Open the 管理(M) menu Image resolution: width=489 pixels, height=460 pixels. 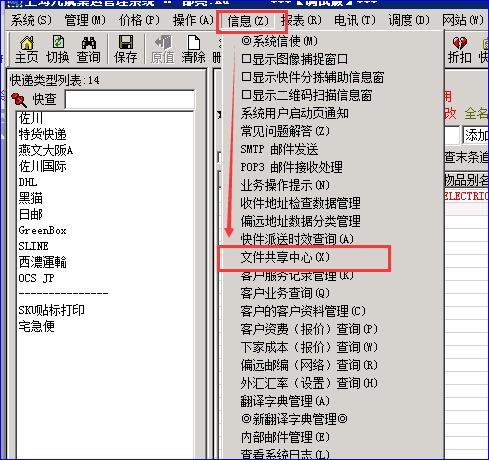(85, 20)
